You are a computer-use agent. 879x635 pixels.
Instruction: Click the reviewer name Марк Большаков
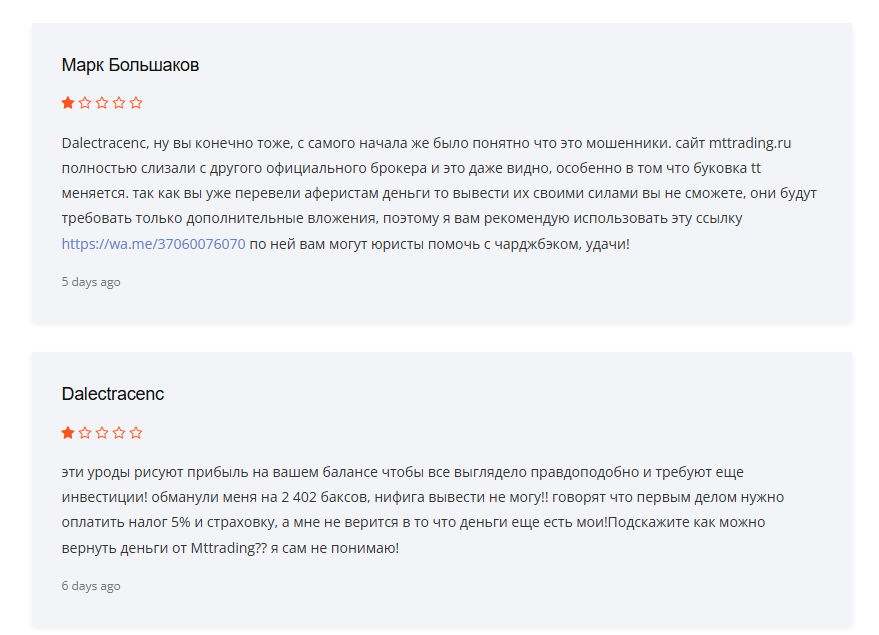click(x=130, y=65)
